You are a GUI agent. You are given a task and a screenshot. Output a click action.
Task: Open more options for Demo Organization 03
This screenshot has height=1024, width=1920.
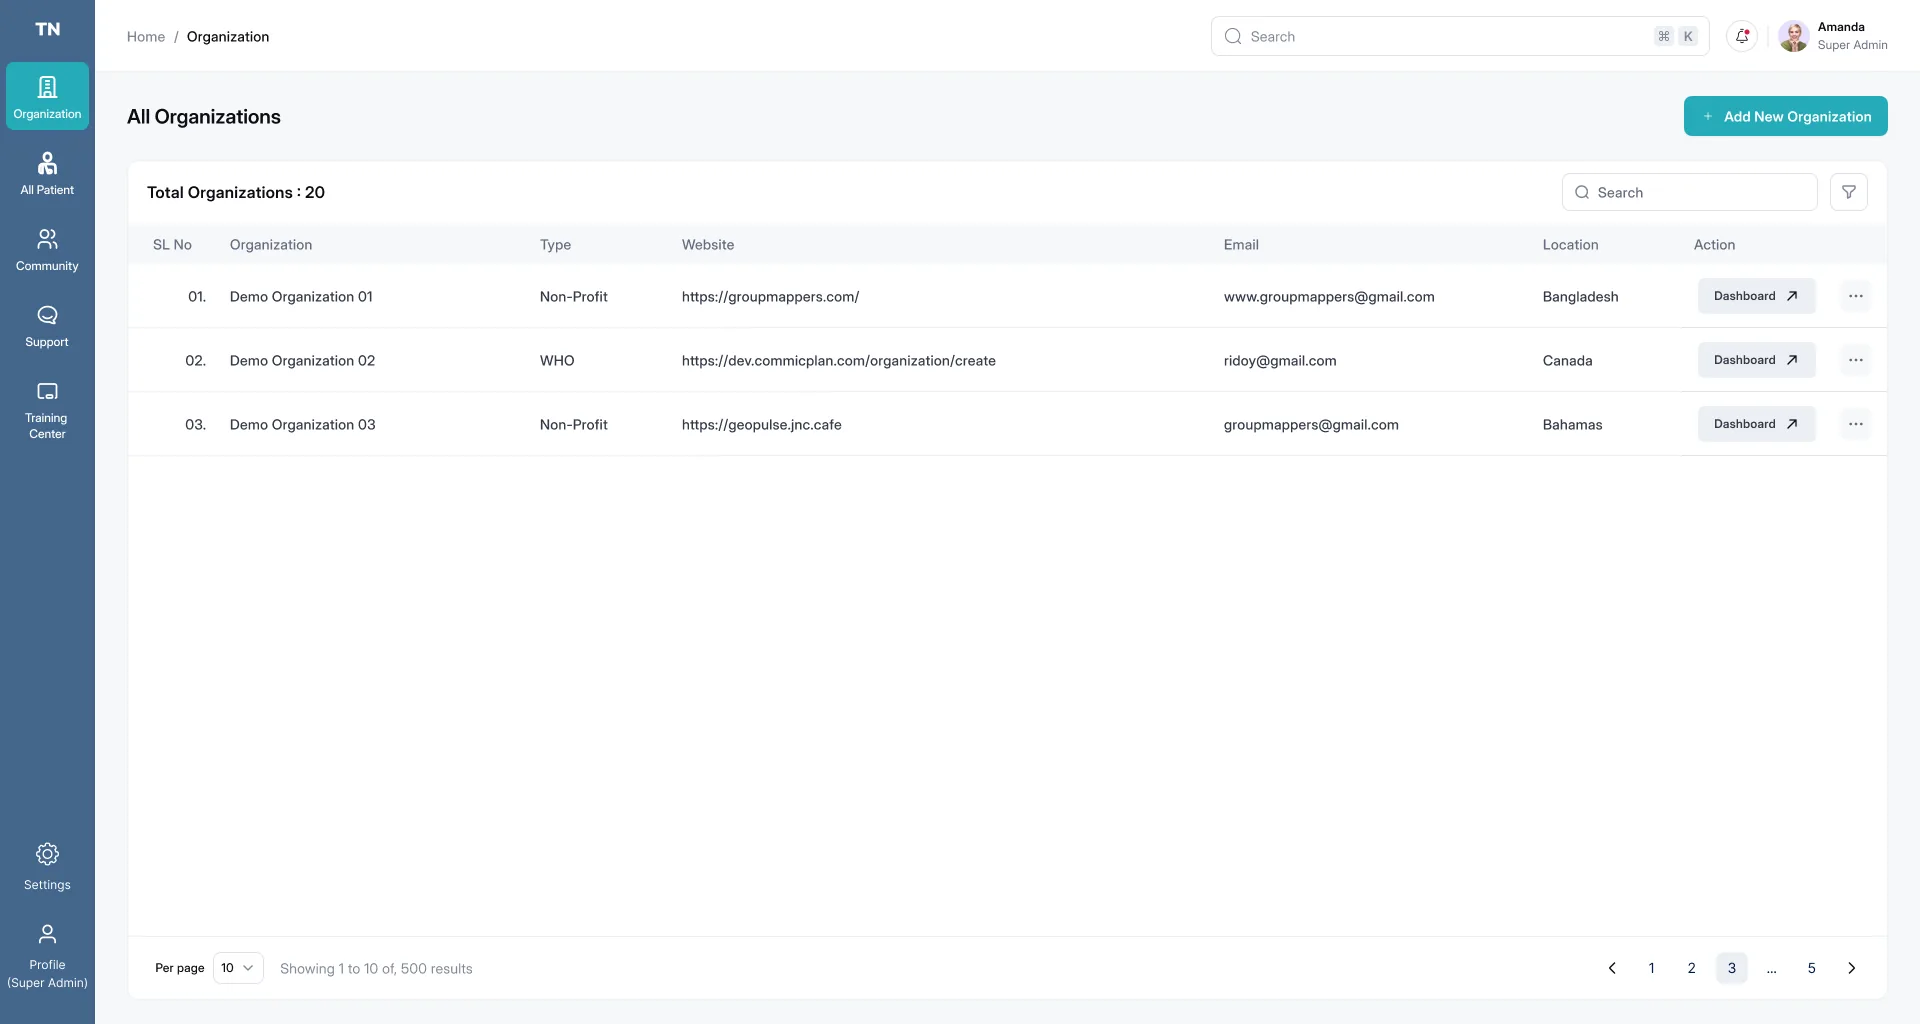tap(1856, 424)
